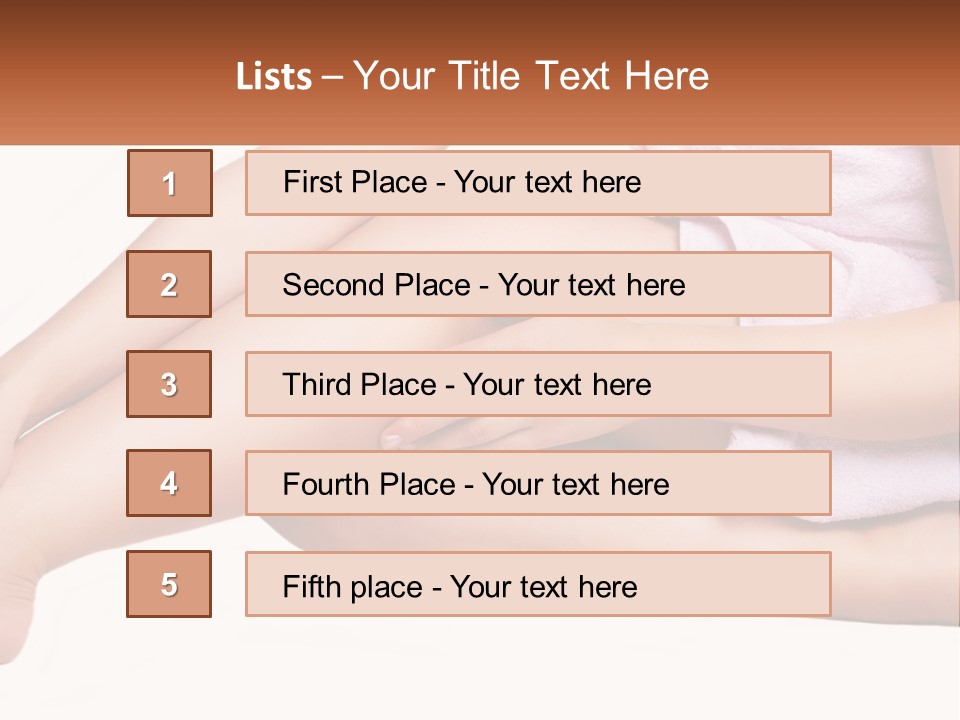Click the words 'Second Place'
This screenshot has height=720, width=960.
(x=377, y=285)
